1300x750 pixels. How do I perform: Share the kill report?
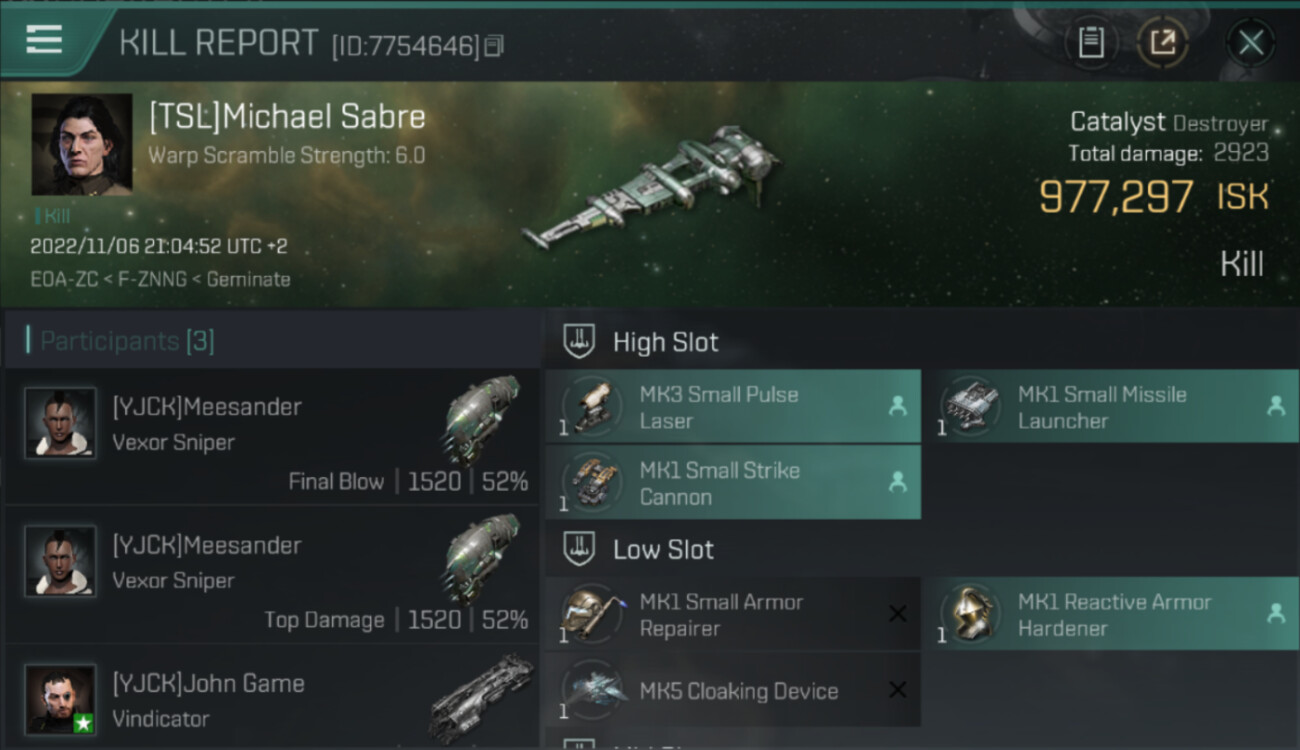(1163, 42)
